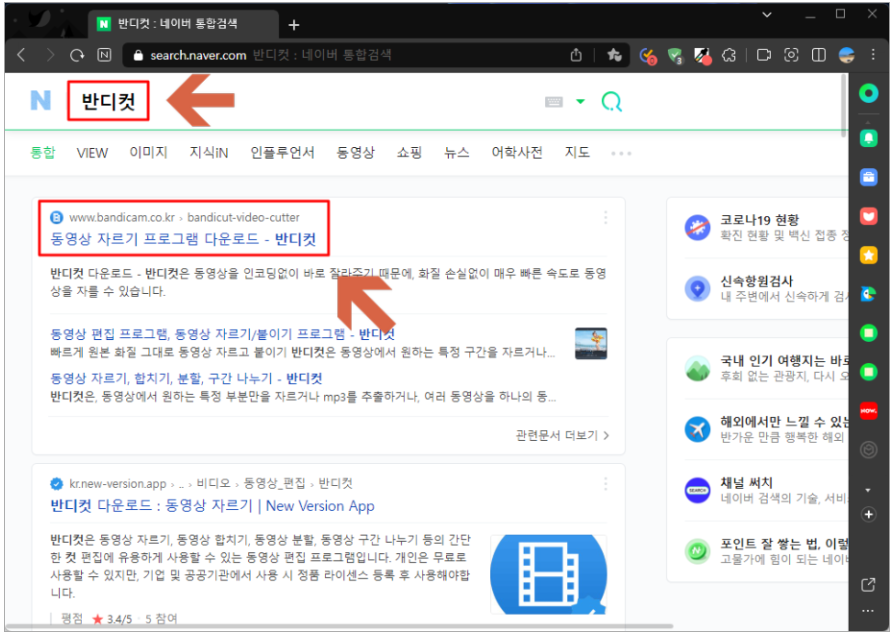The height and width of the screenshot is (634, 892).
Task: Add side panel item with plus icon
Action: click(x=869, y=514)
